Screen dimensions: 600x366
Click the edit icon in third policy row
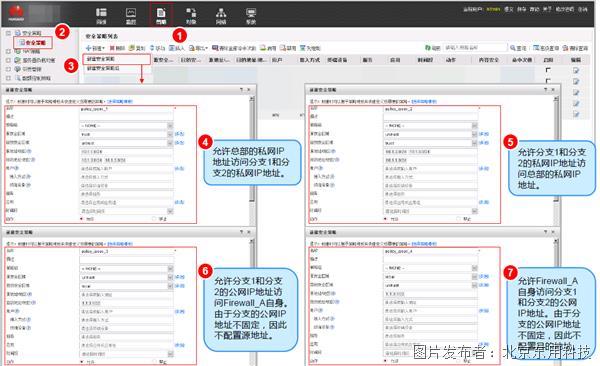[576, 93]
